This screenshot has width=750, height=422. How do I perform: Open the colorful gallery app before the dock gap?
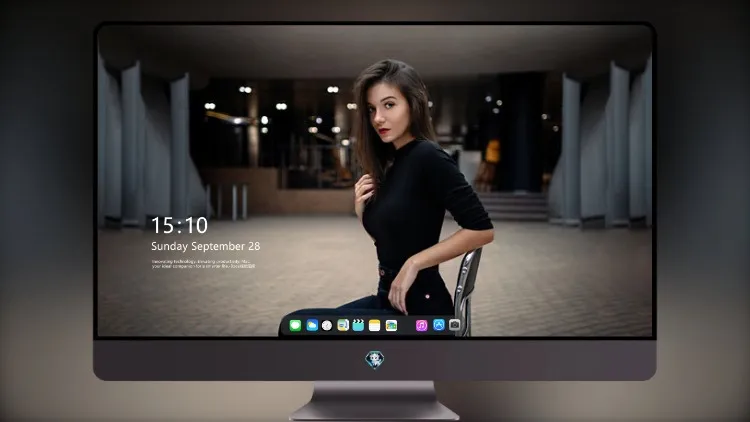(x=391, y=326)
